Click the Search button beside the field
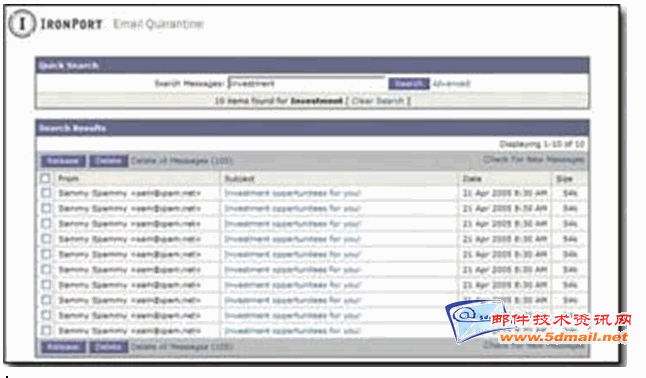Screen dimensions: 646x378 pos(409,84)
